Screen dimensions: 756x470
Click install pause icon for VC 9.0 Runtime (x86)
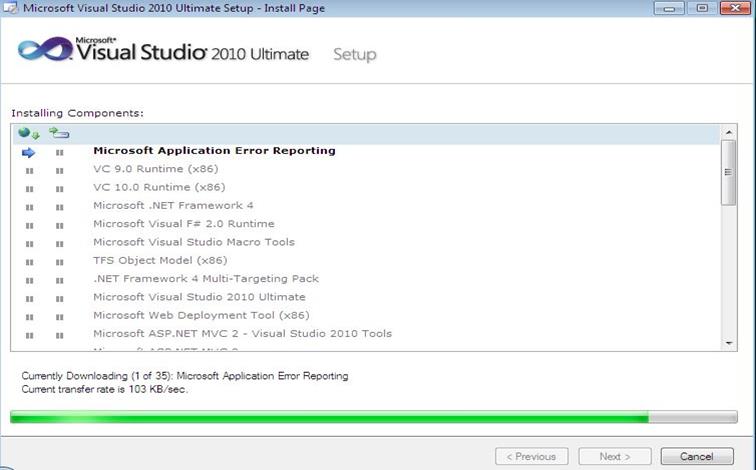pyautogui.click(x=59, y=171)
